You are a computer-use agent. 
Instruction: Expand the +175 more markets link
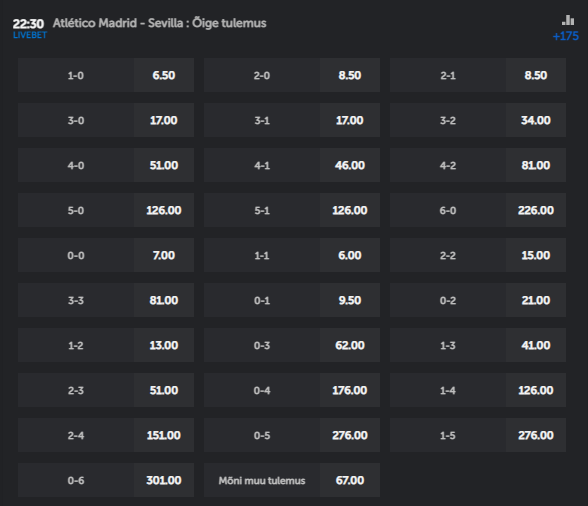click(x=566, y=36)
